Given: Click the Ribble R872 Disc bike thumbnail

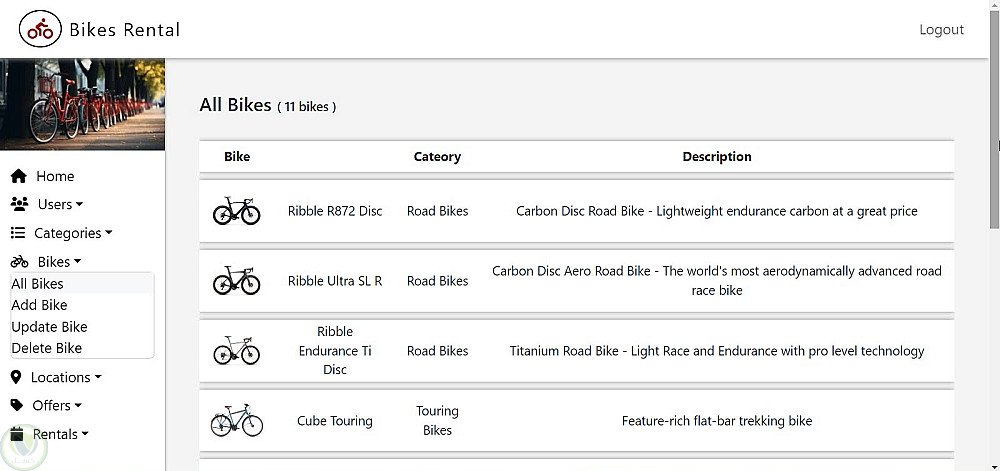Looking at the screenshot, I should pyautogui.click(x=237, y=211).
